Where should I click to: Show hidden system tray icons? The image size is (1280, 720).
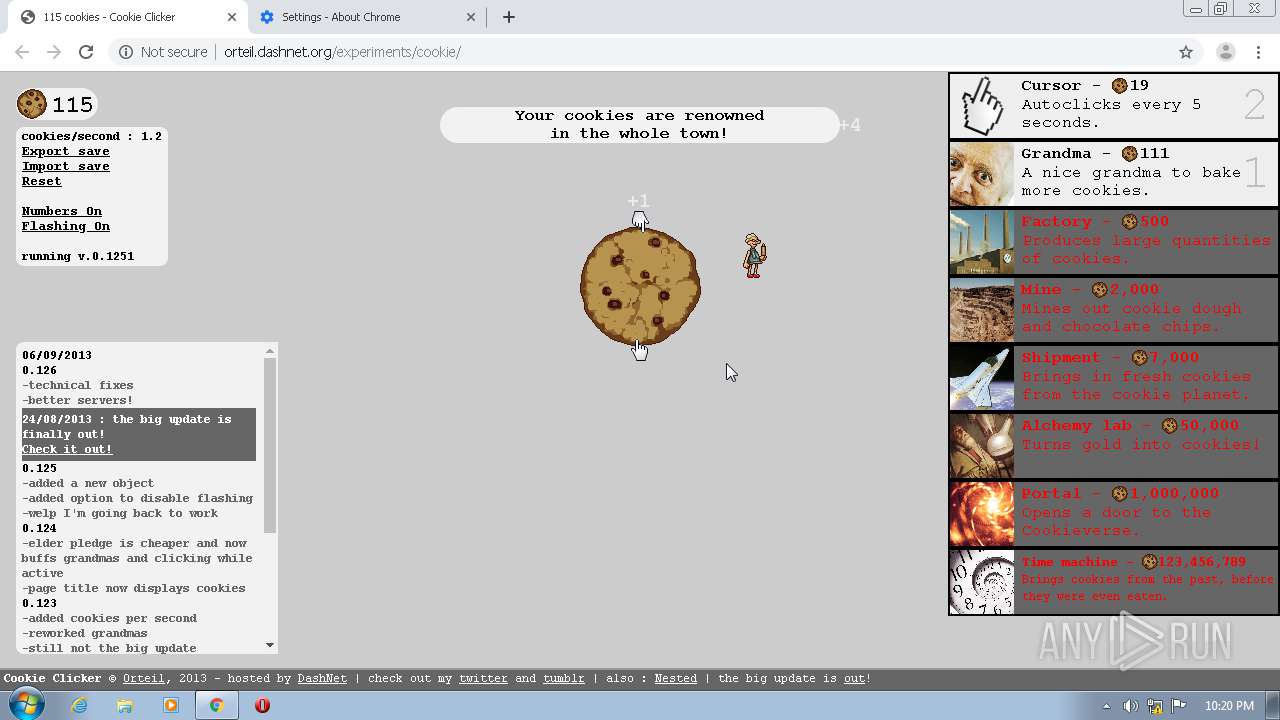pos(1106,706)
